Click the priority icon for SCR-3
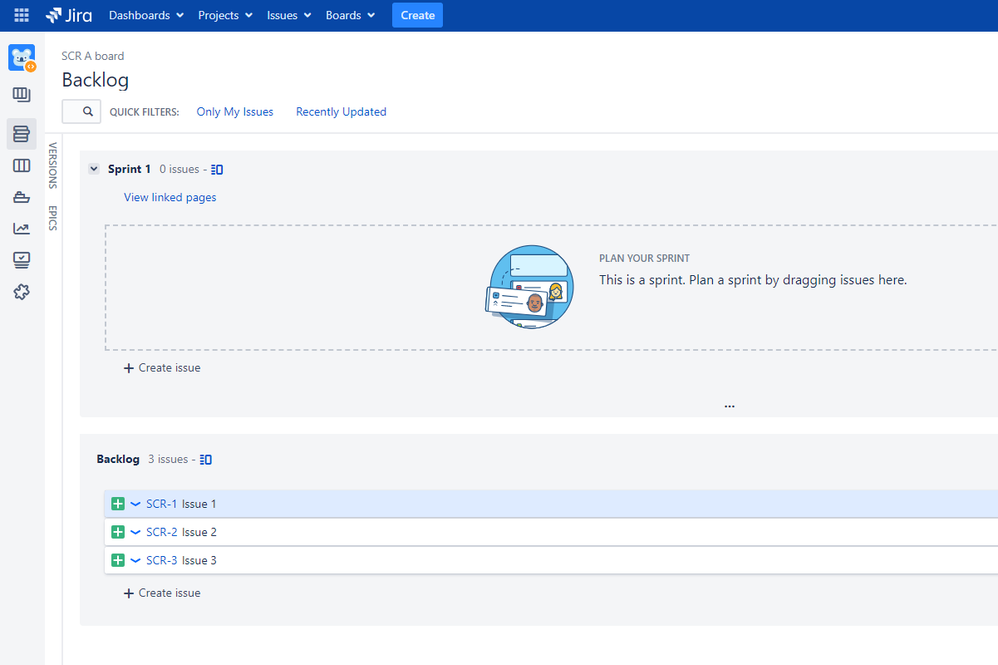The image size is (998, 665). pos(136,560)
